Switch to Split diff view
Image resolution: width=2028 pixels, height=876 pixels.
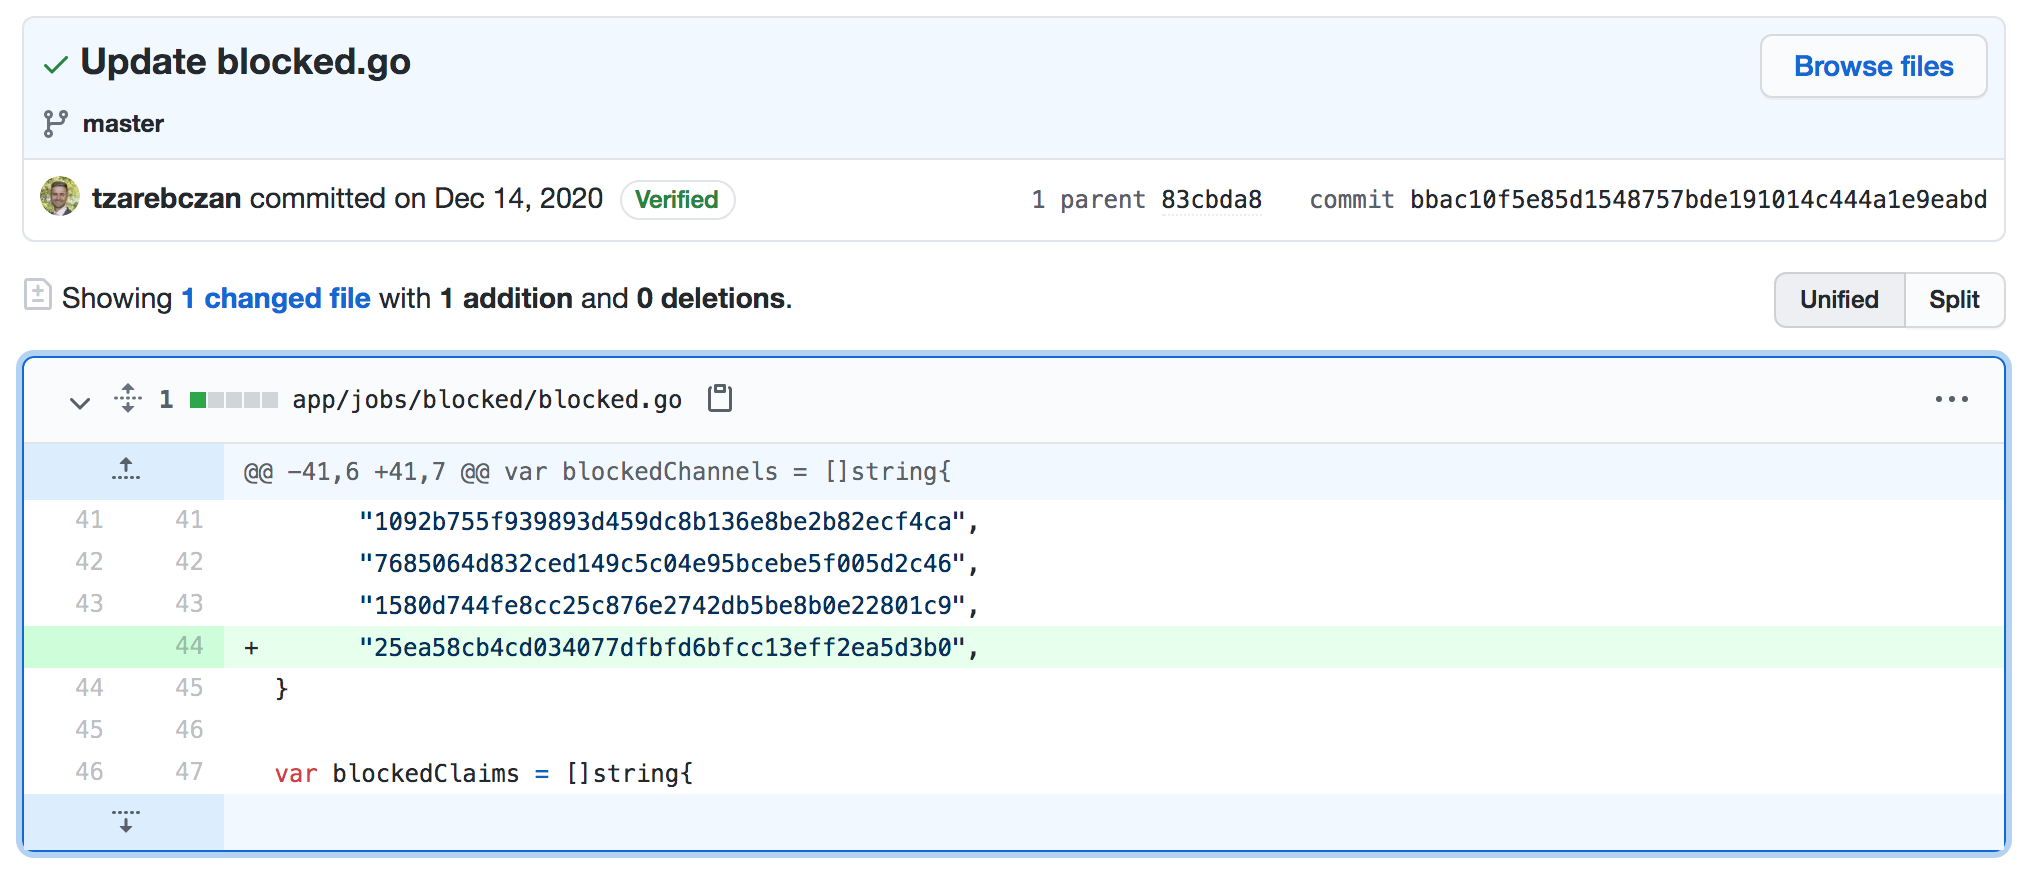(x=1954, y=299)
